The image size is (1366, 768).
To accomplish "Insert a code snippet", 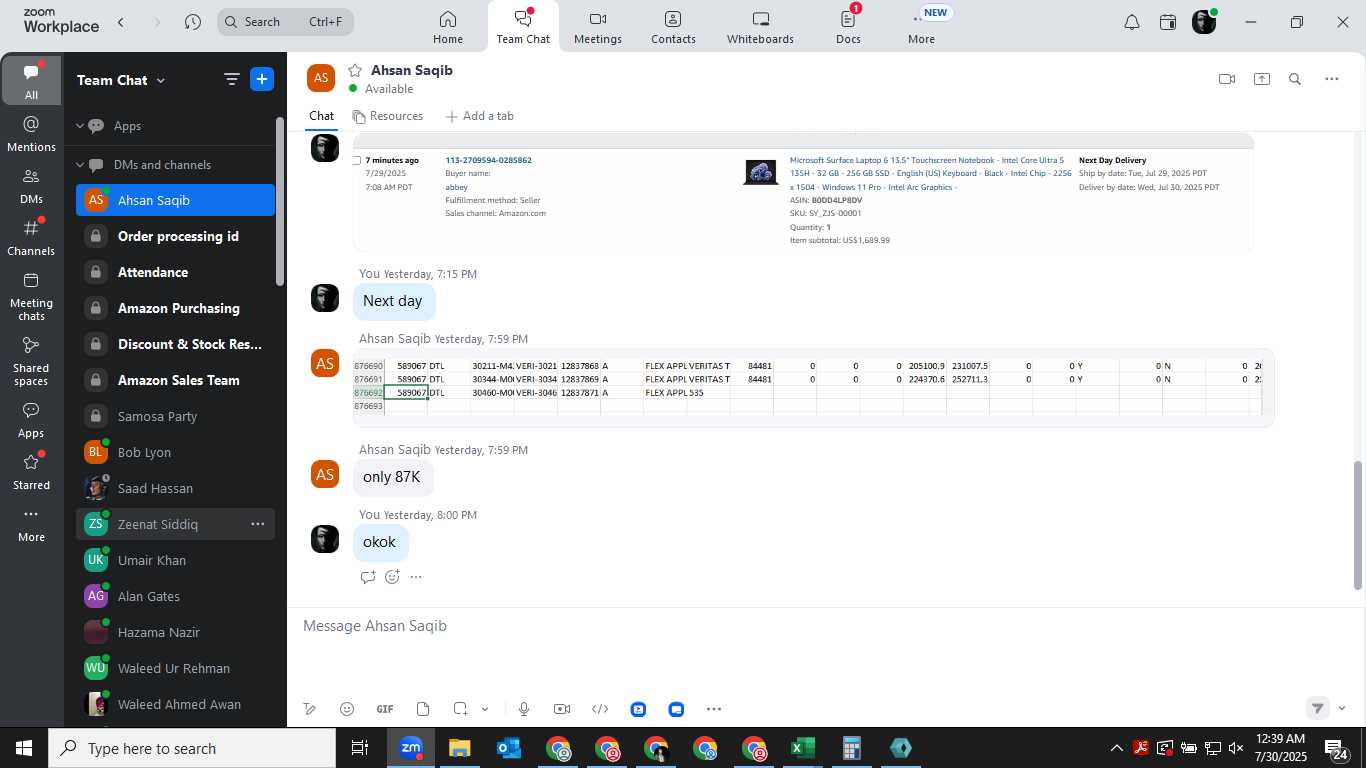I will coord(600,709).
